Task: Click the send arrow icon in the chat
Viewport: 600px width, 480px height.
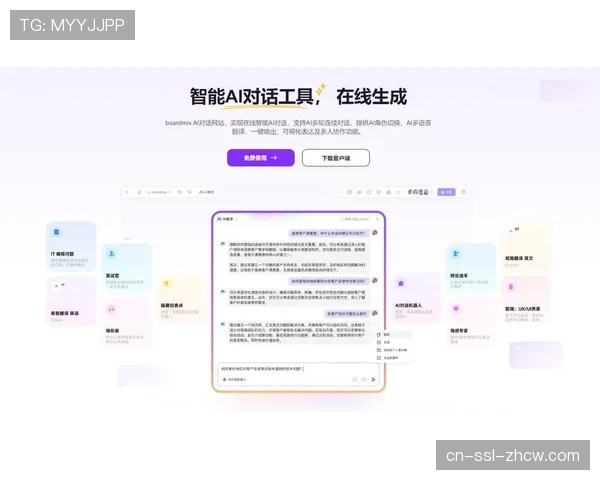Action: 373,380
